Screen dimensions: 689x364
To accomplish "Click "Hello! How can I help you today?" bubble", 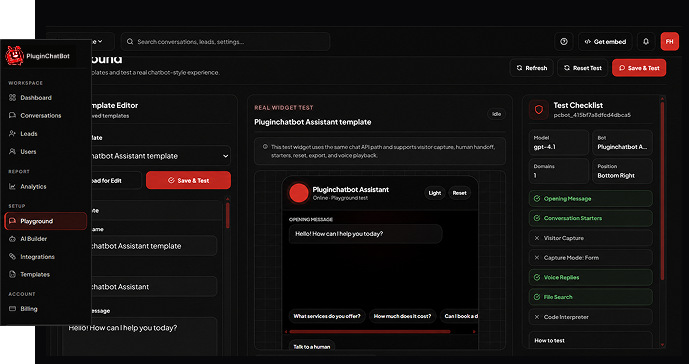I will tap(366, 234).
